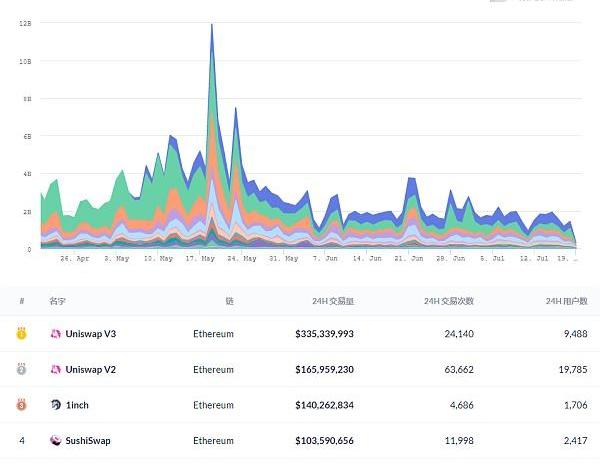Select the 19,785 users value
600x464 pixels.
tap(573, 370)
